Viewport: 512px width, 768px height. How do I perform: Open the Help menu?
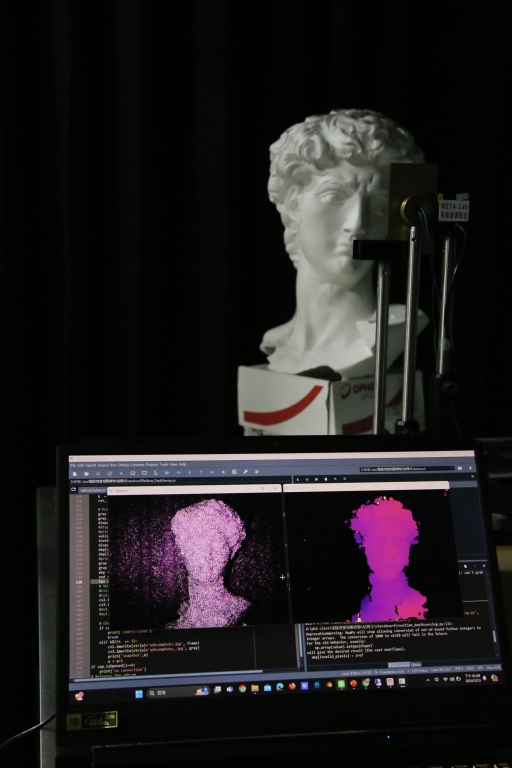tap(182, 464)
